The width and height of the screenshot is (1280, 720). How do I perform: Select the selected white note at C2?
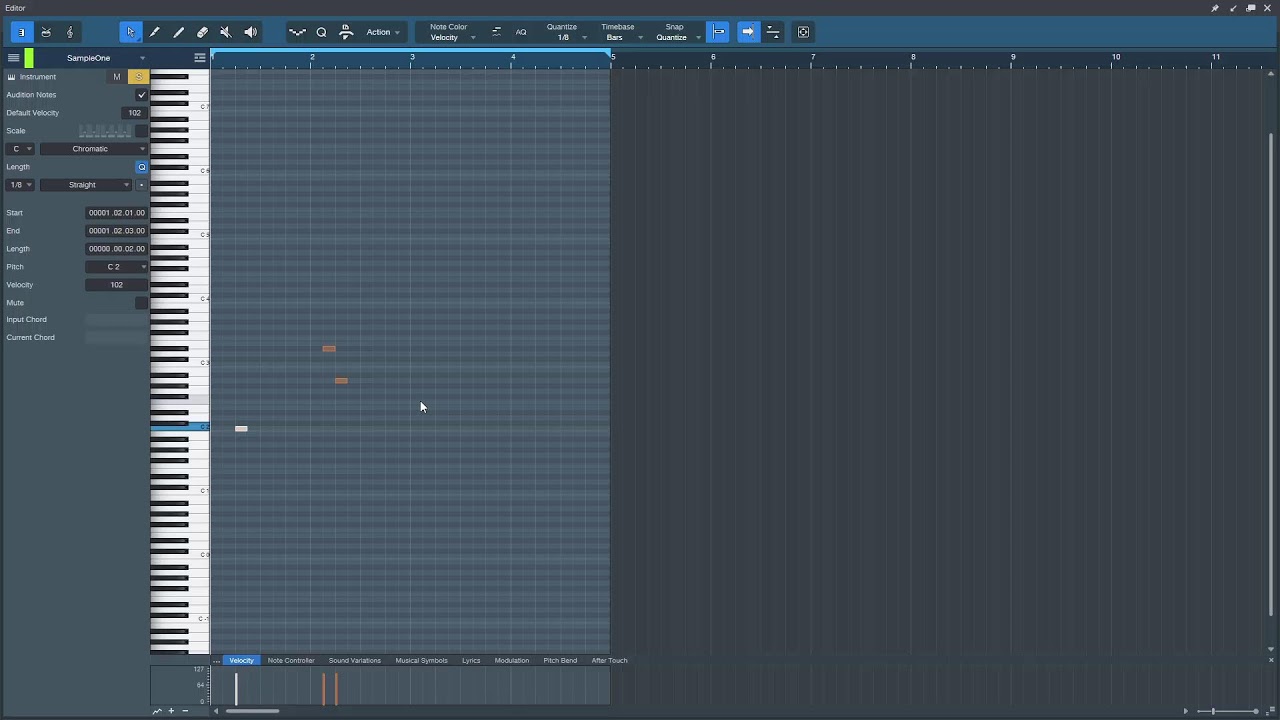tap(241, 429)
